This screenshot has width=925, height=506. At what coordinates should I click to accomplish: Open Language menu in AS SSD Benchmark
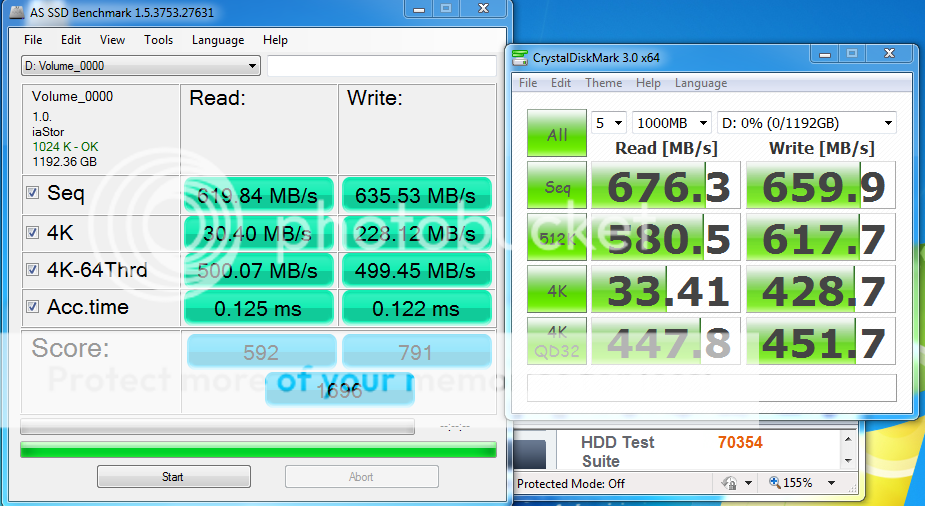(x=218, y=40)
